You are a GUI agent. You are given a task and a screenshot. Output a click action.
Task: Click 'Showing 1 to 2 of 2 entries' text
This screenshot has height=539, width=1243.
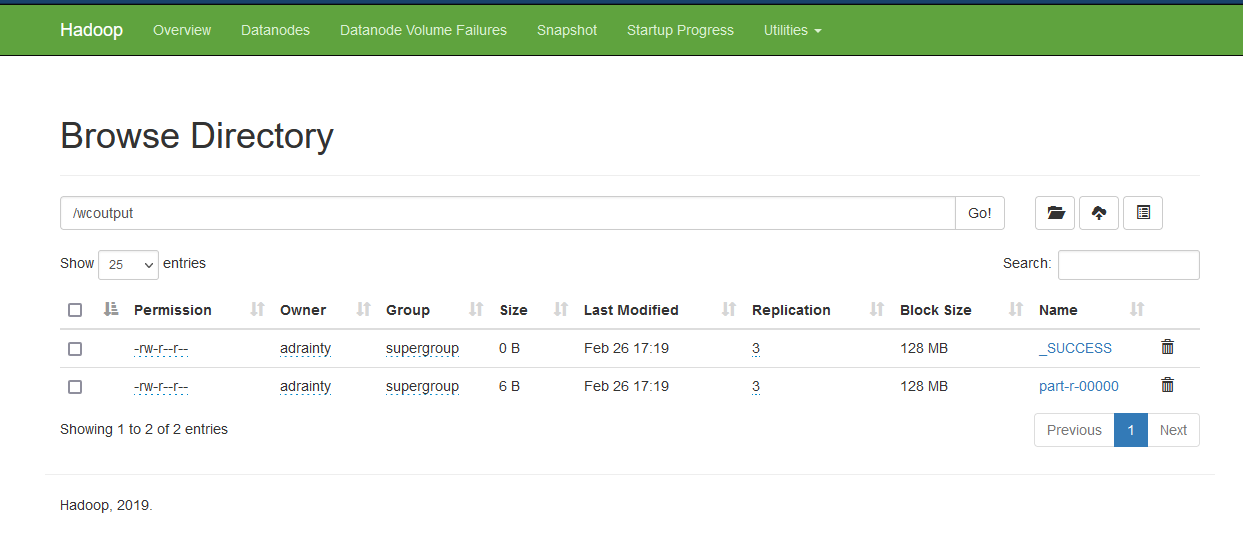[144, 429]
